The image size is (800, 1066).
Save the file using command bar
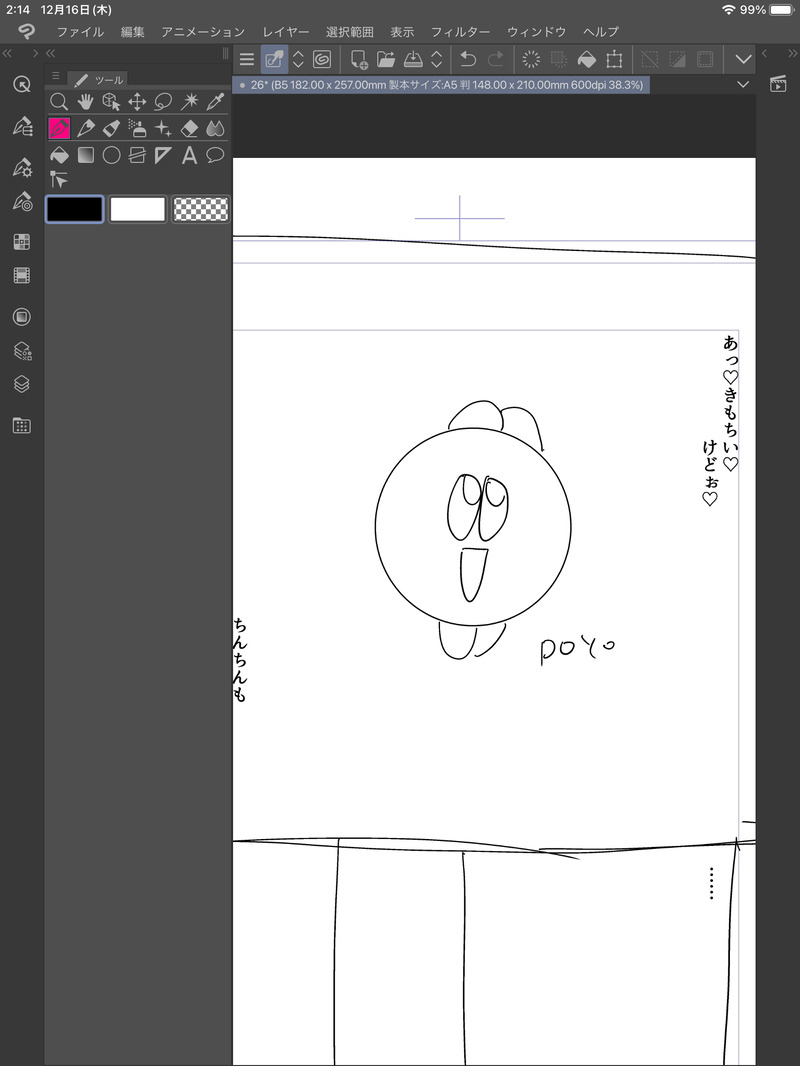413,59
